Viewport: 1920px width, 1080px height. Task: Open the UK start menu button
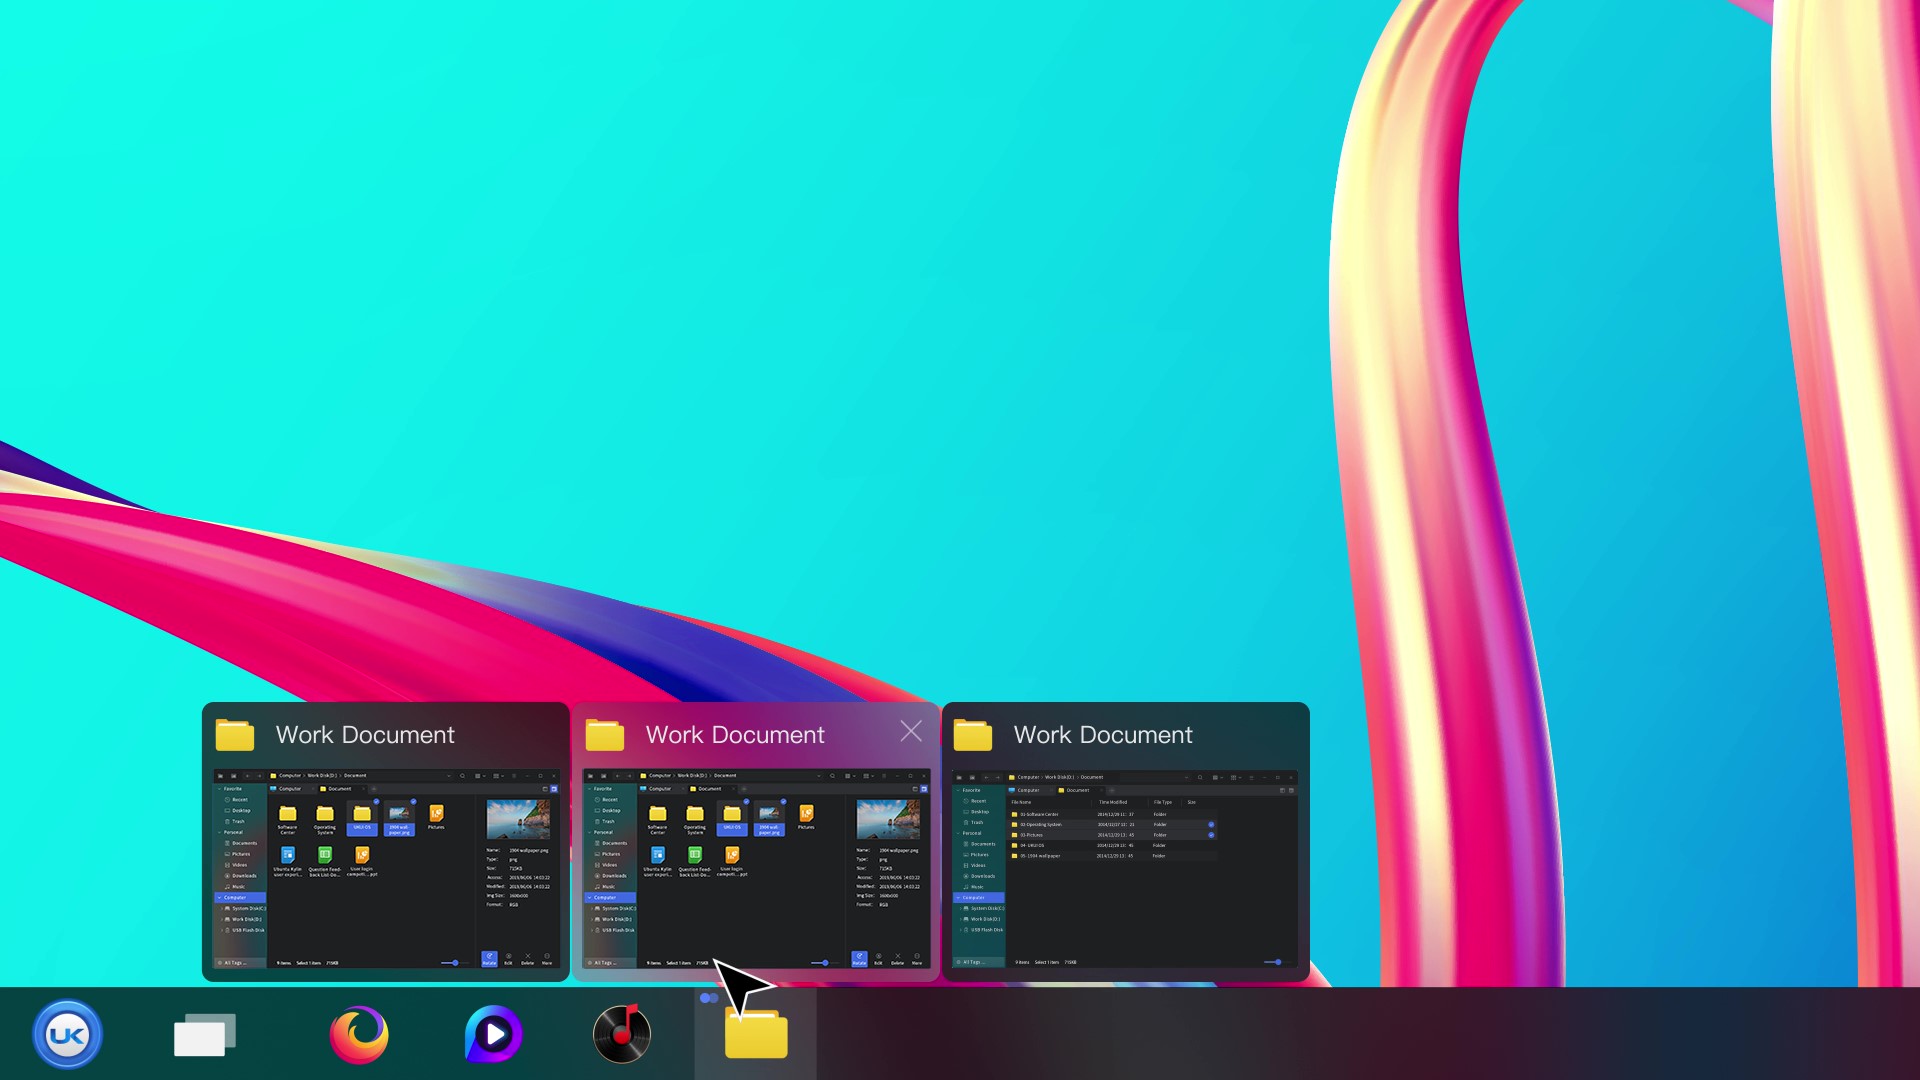pyautogui.click(x=67, y=1034)
